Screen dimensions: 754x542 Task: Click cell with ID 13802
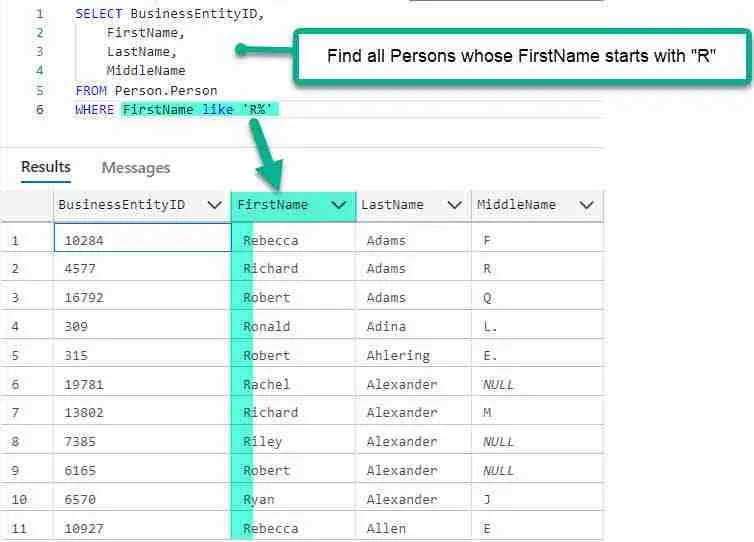tap(142, 412)
